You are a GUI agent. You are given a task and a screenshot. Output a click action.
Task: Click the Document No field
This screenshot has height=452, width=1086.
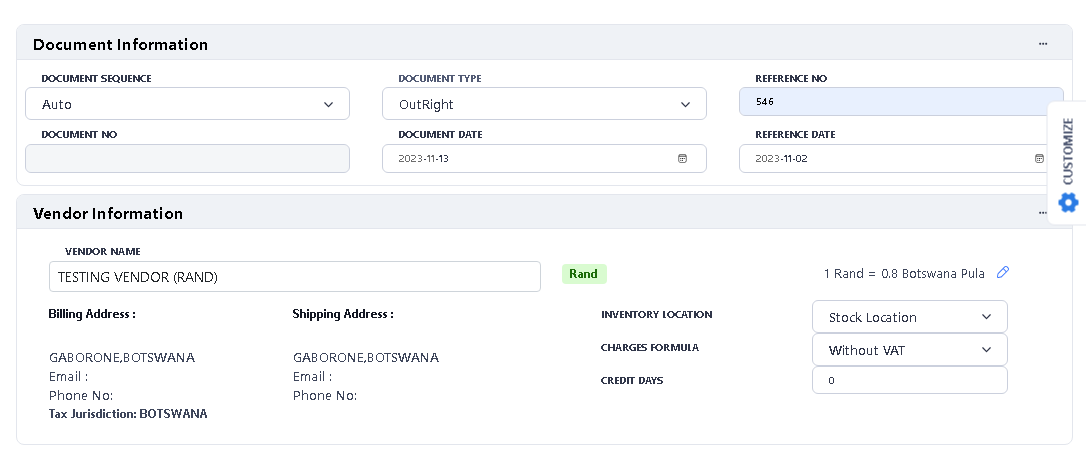coord(187,159)
